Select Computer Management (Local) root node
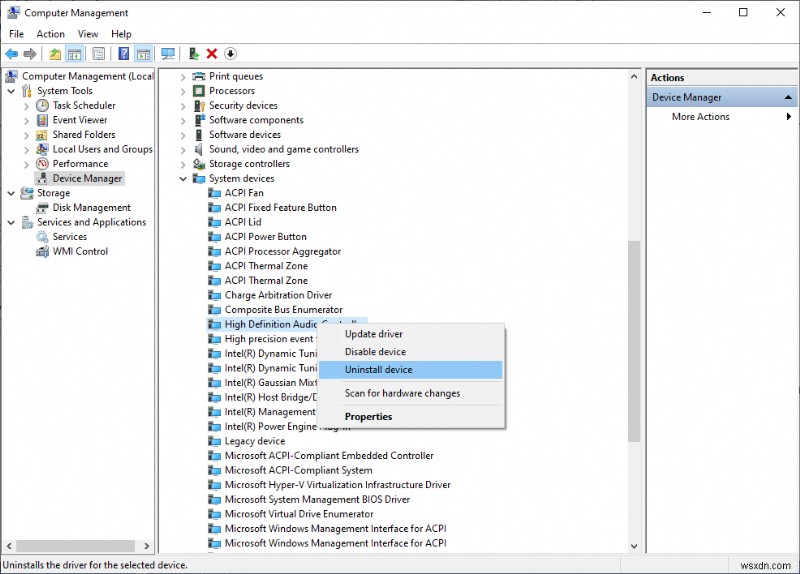This screenshot has height=574, width=800. 87,76
